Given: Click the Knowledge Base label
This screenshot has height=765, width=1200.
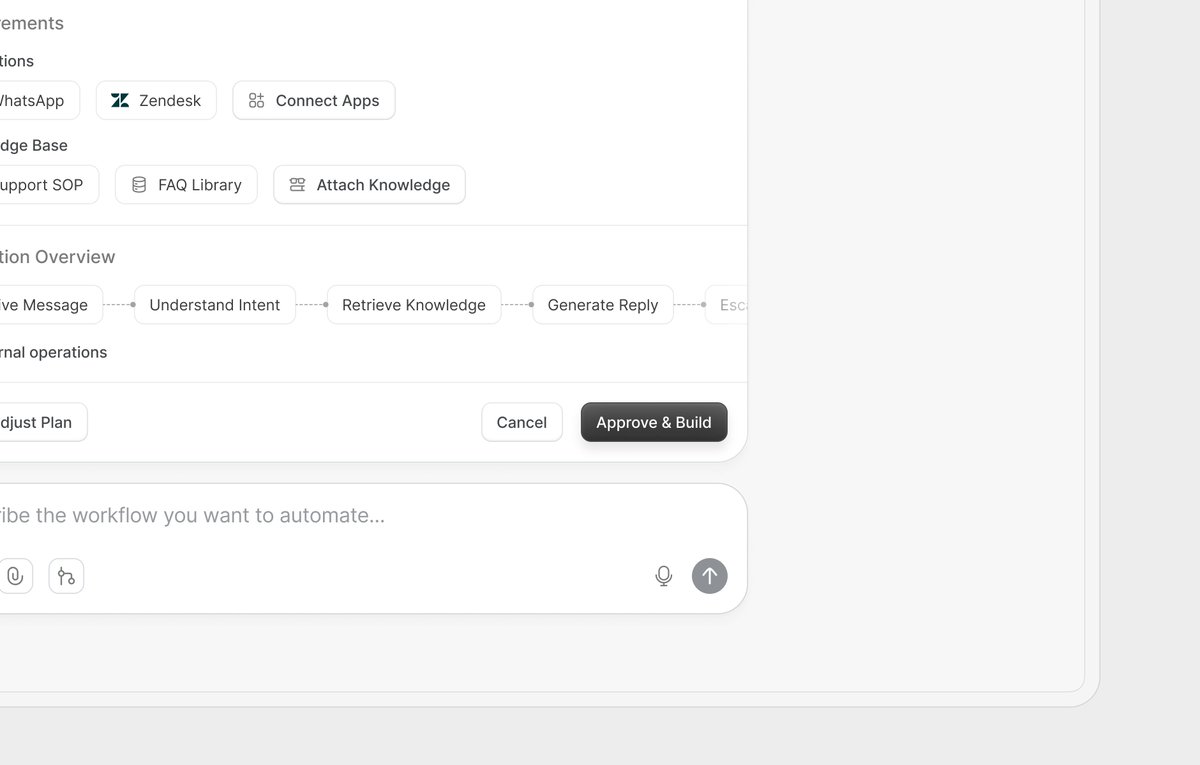Looking at the screenshot, I should [x=33, y=145].
